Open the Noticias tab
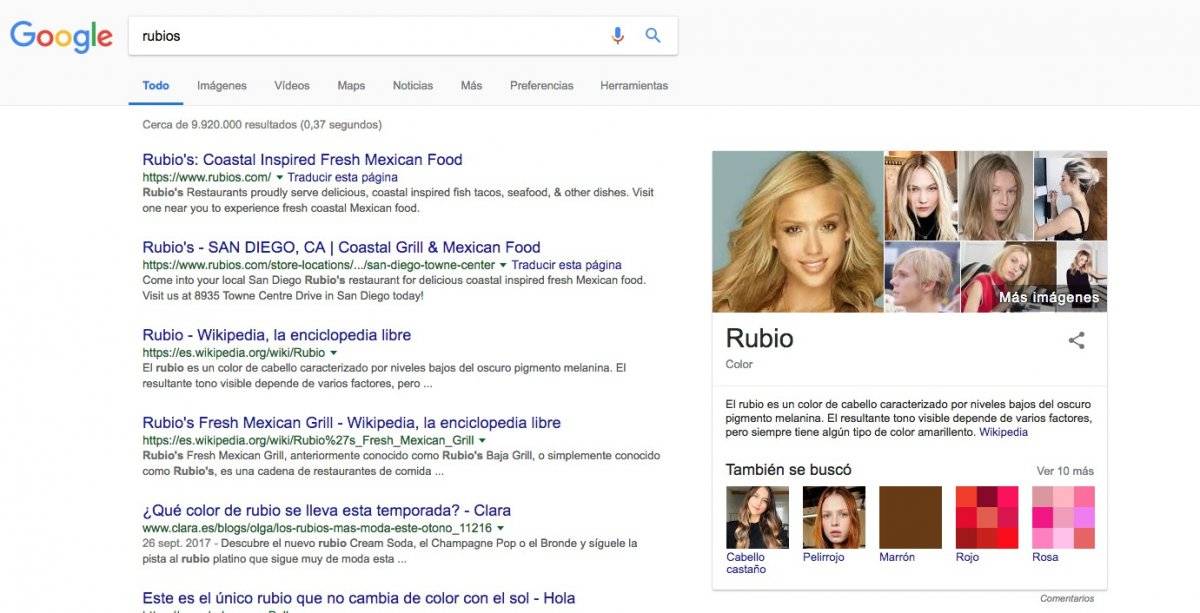This screenshot has width=1200, height=613. [413, 86]
